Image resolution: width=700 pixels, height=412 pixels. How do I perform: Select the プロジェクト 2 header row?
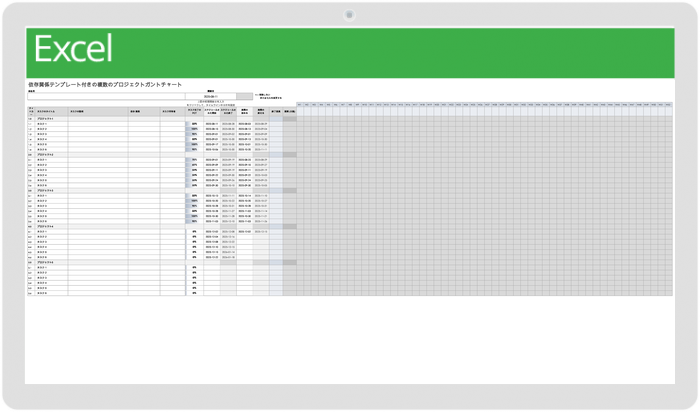(x=162, y=155)
